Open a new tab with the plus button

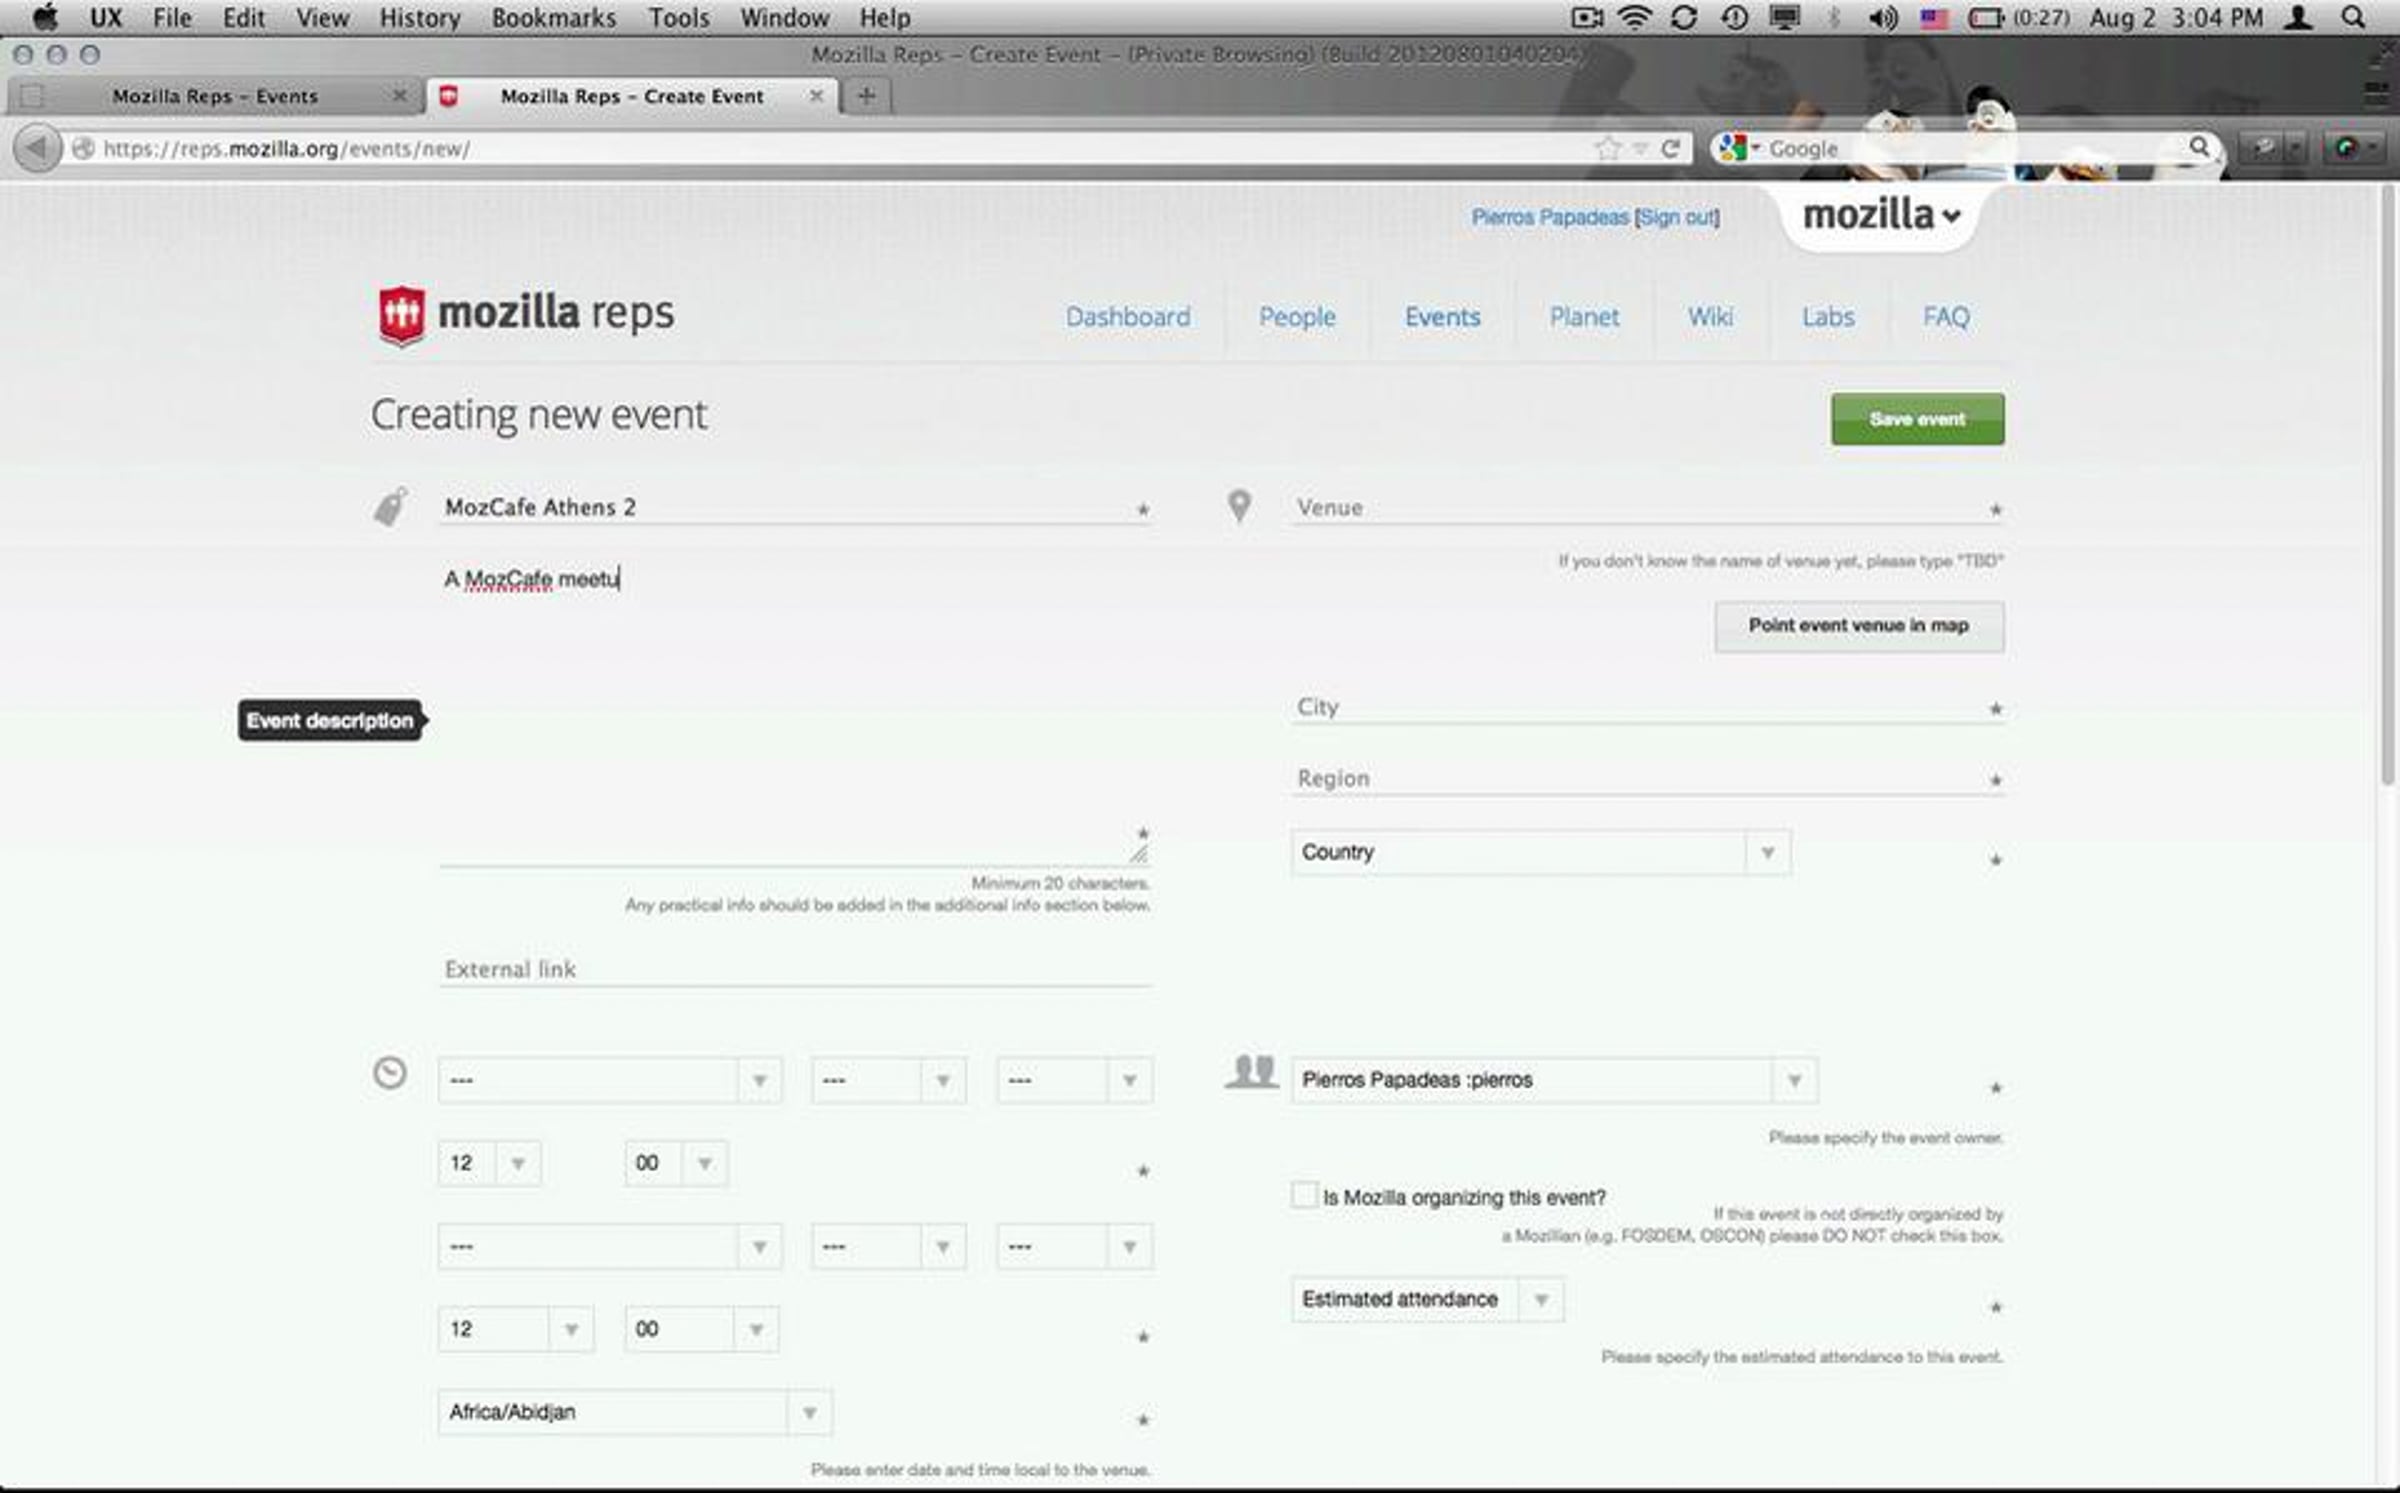tap(866, 96)
